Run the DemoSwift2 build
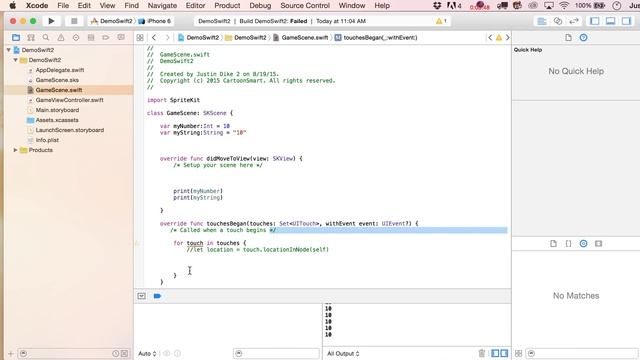 coord(51,21)
